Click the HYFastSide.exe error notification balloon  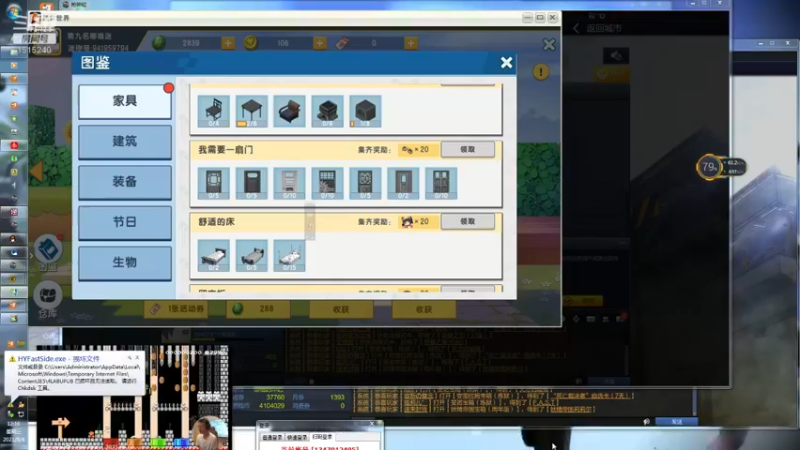coord(74,373)
